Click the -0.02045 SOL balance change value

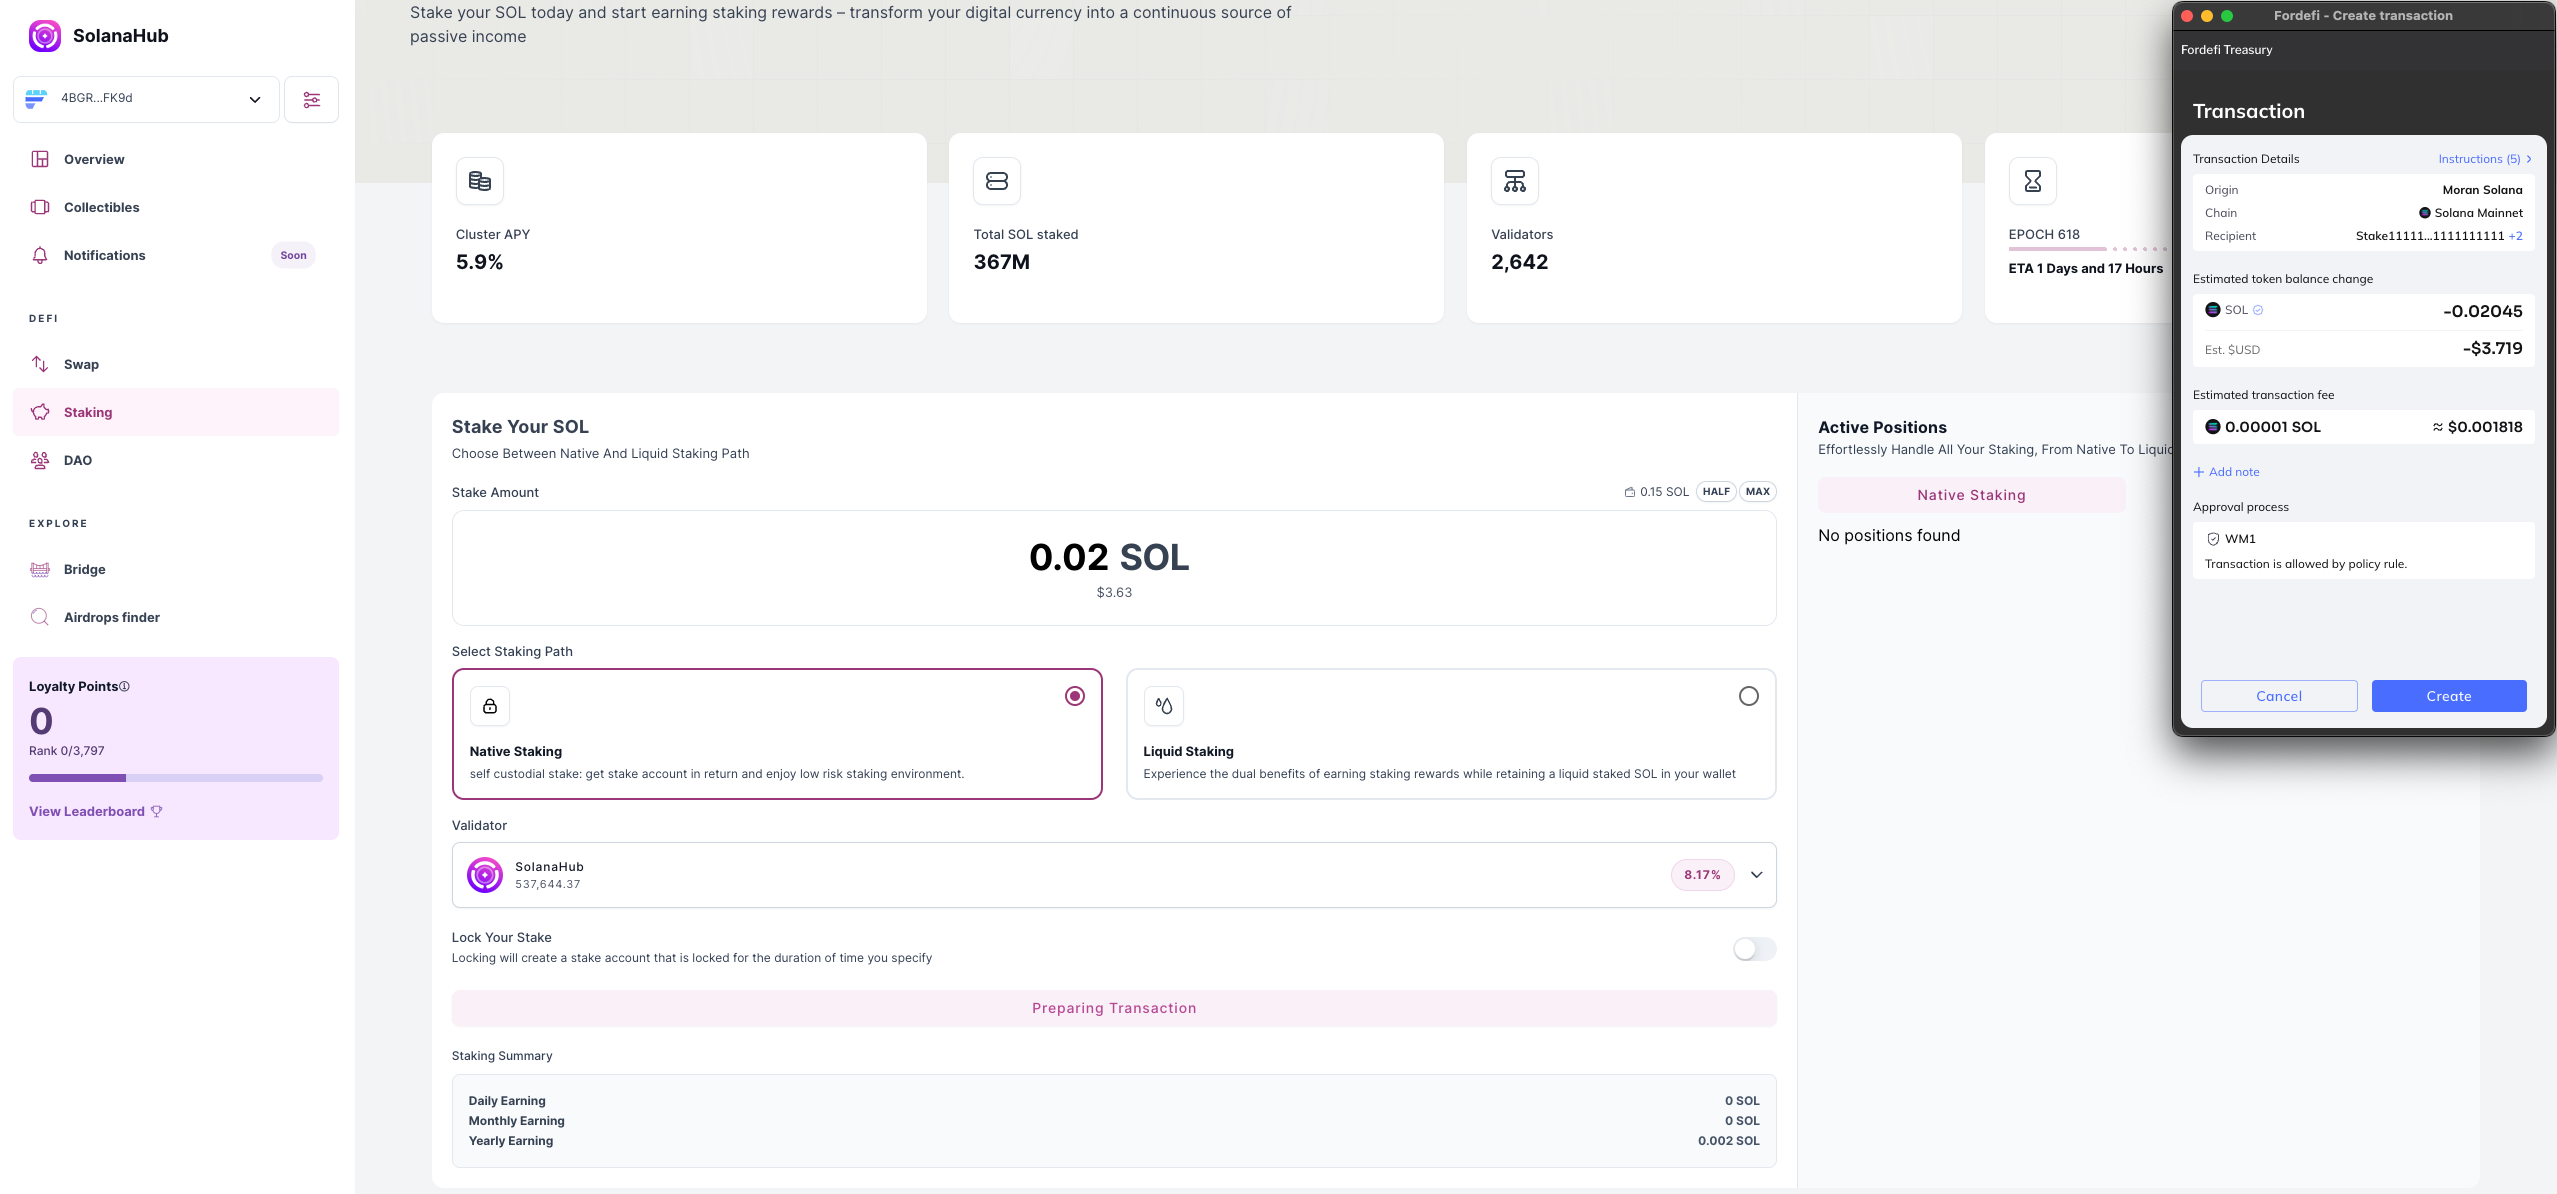(2483, 311)
